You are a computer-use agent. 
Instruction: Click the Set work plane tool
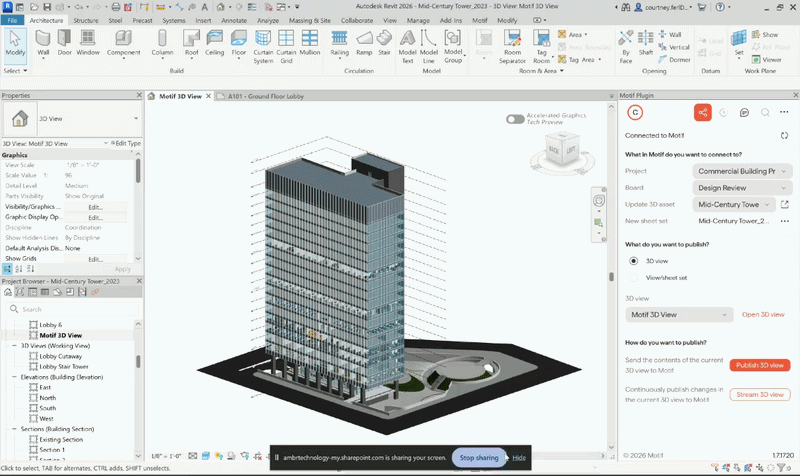click(739, 43)
